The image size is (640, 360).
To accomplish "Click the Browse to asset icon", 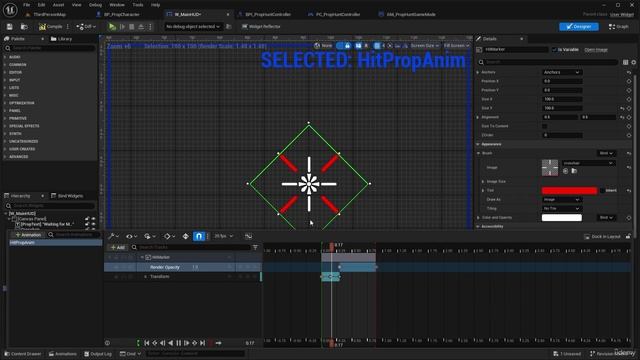I will point(24,27).
